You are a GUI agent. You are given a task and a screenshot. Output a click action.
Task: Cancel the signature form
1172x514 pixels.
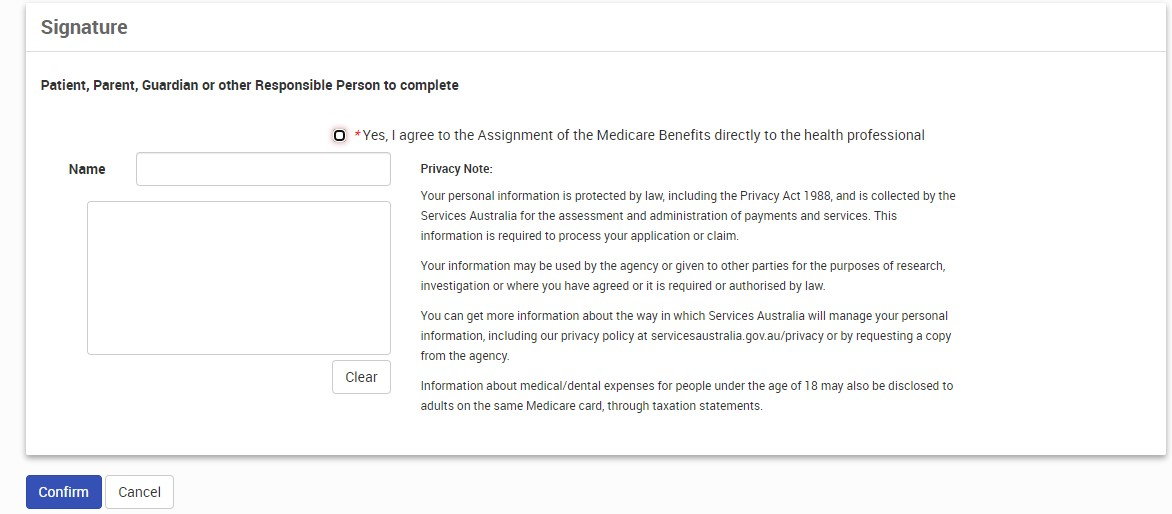tap(139, 492)
